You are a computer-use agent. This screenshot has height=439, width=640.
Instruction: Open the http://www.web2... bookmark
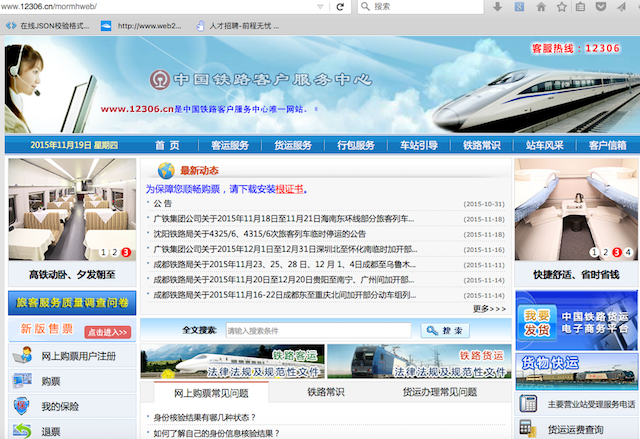point(141,26)
